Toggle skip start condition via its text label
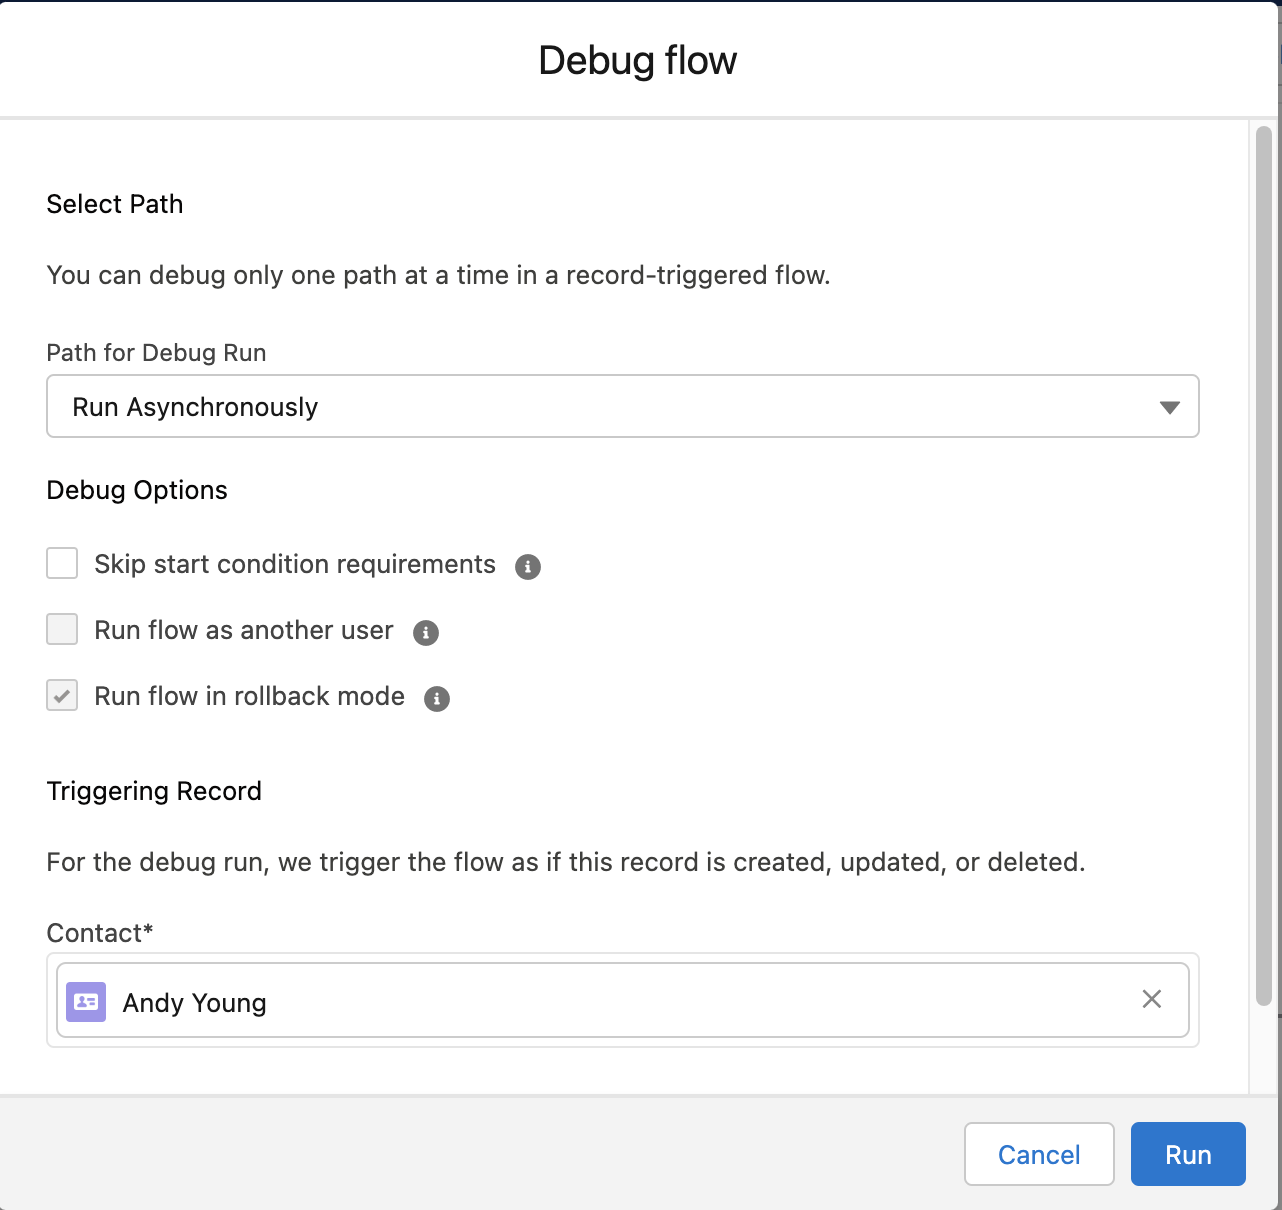The width and height of the screenshot is (1282, 1210). 294,564
